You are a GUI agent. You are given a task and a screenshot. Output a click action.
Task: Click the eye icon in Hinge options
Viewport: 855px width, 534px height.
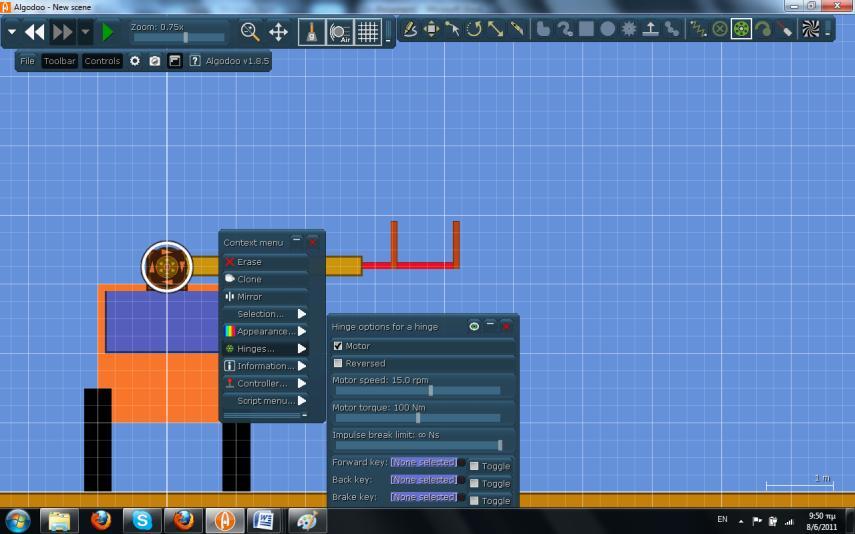tap(474, 326)
